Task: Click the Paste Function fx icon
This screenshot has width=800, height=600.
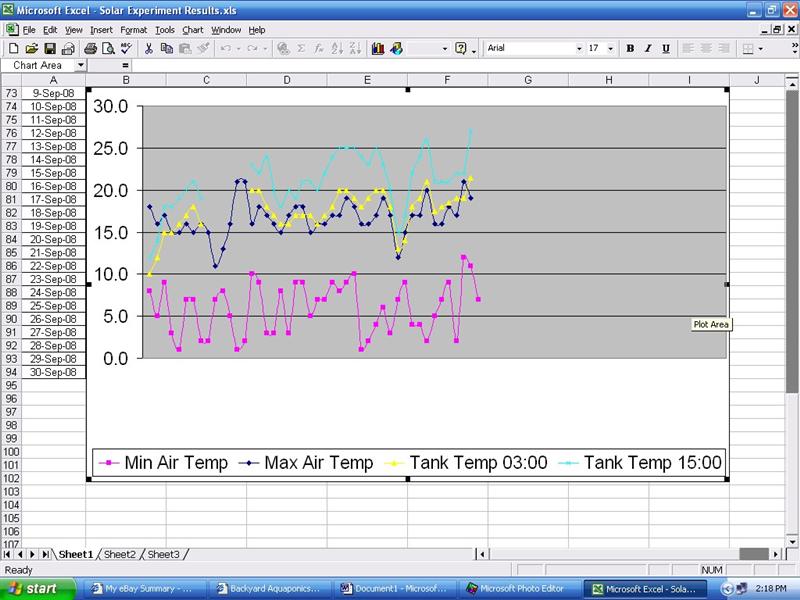Action: (320, 47)
